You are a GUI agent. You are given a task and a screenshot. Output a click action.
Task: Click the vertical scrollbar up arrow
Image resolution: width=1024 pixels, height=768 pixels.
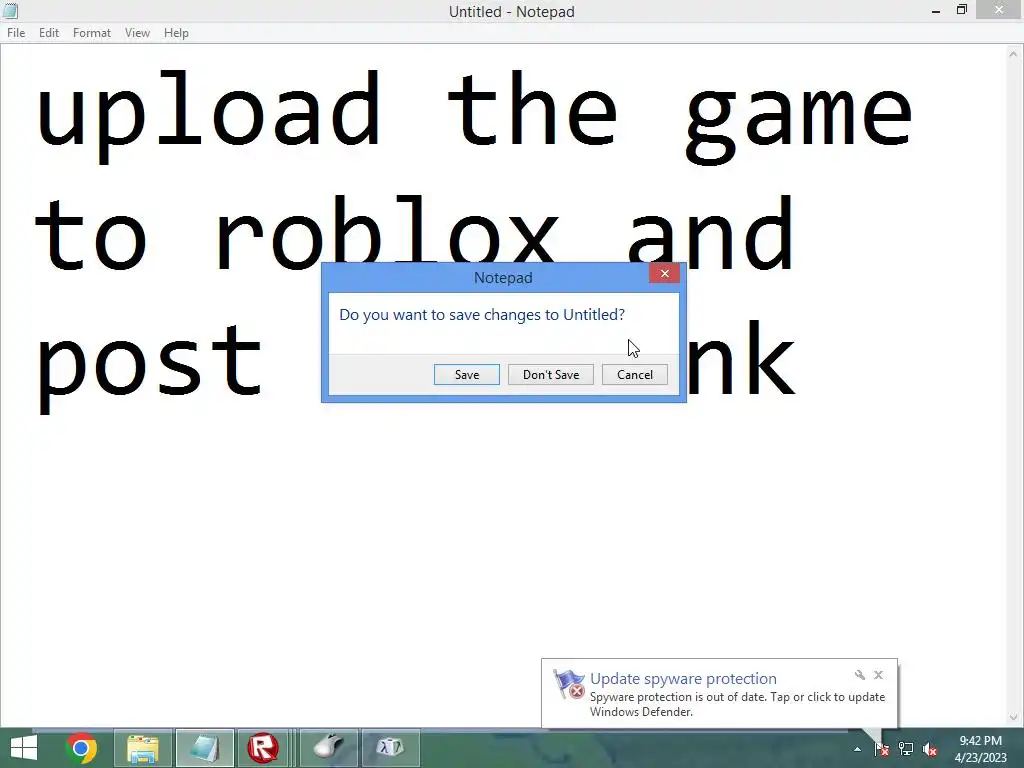click(x=1014, y=55)
